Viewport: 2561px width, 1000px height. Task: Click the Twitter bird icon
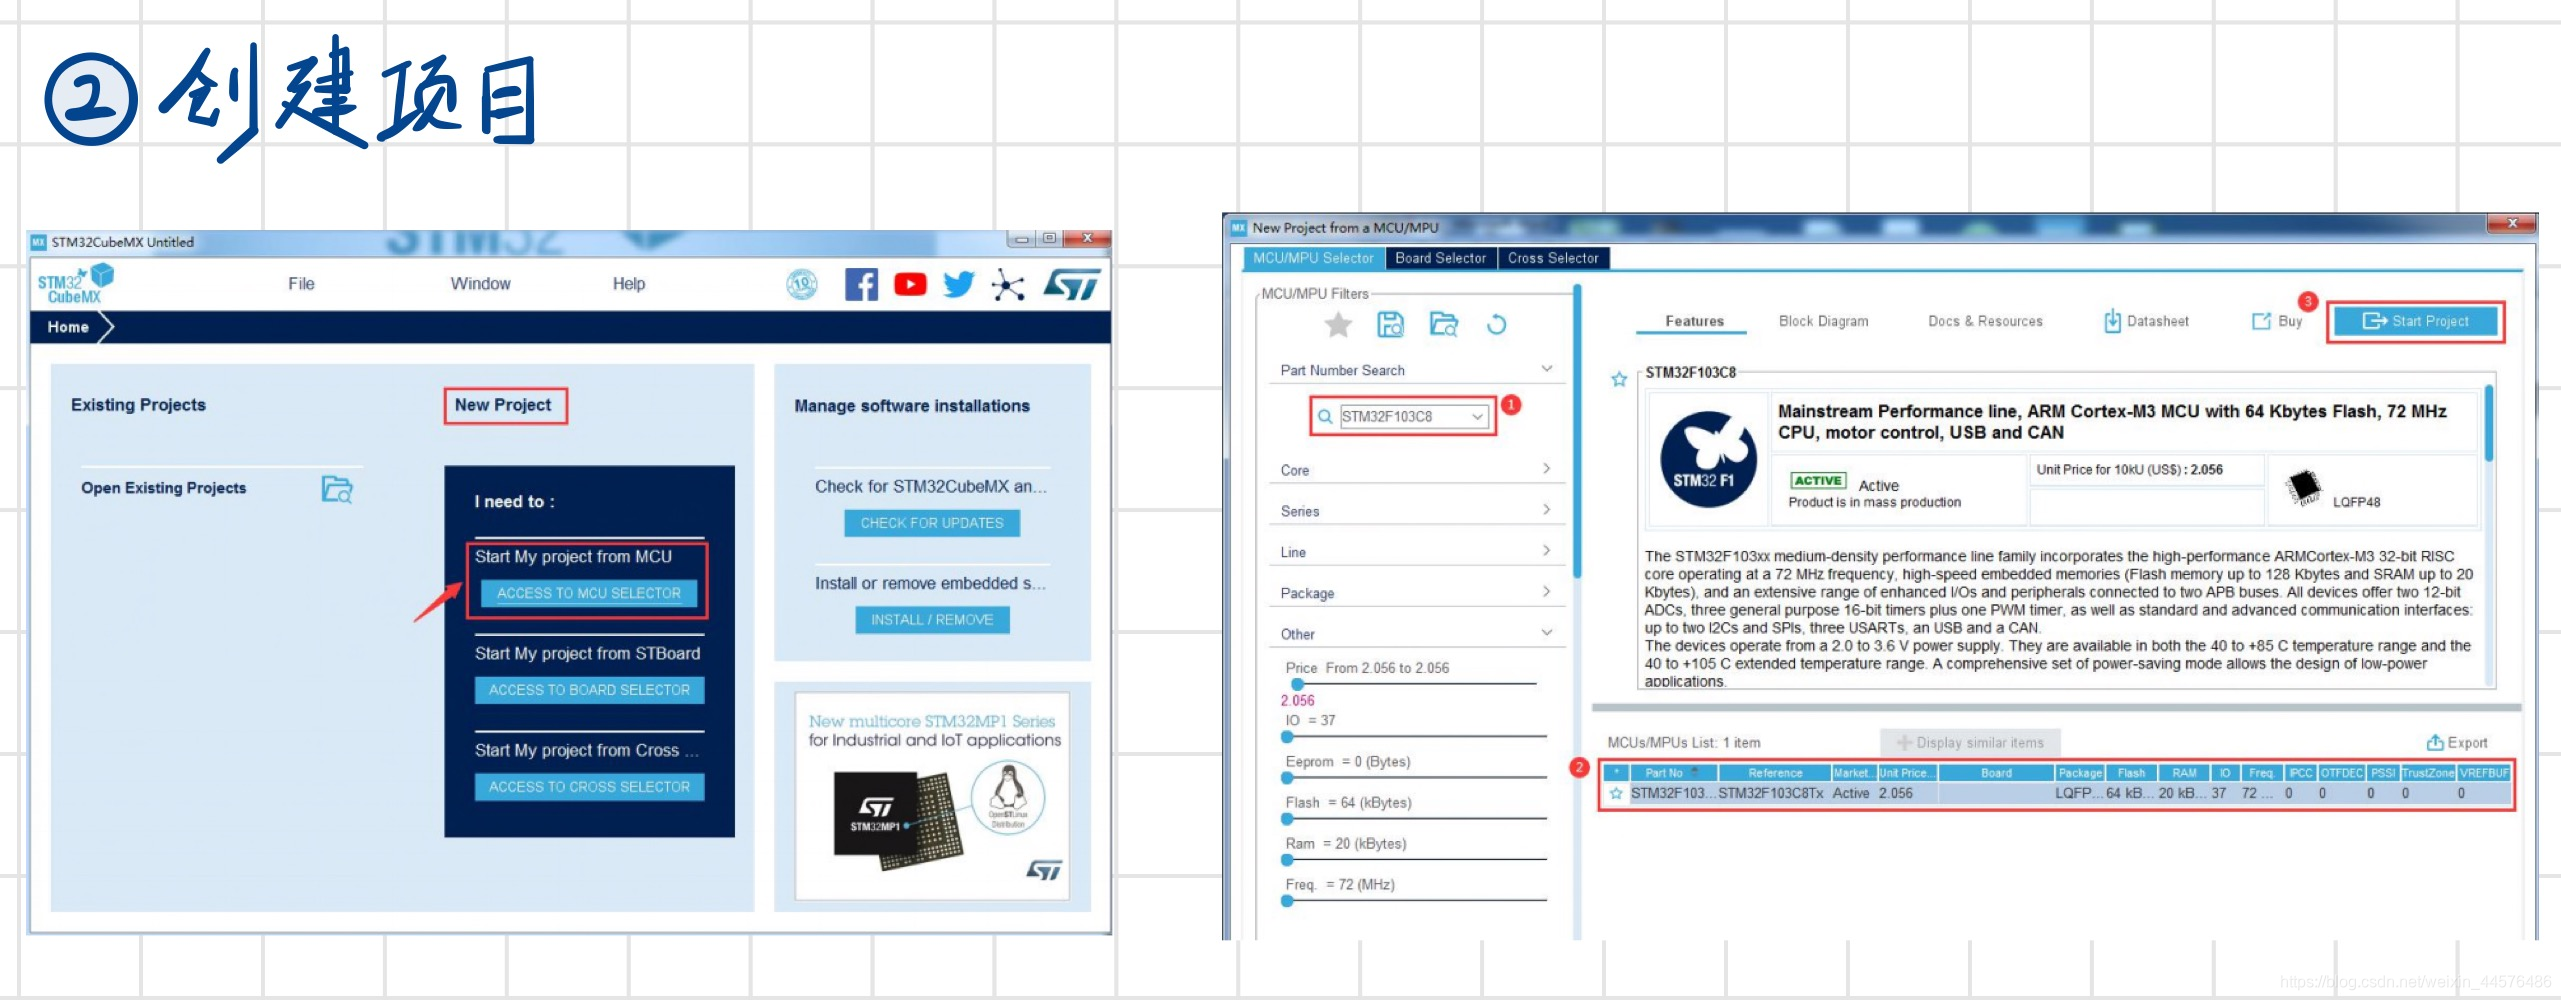click(x=958, y=285)
